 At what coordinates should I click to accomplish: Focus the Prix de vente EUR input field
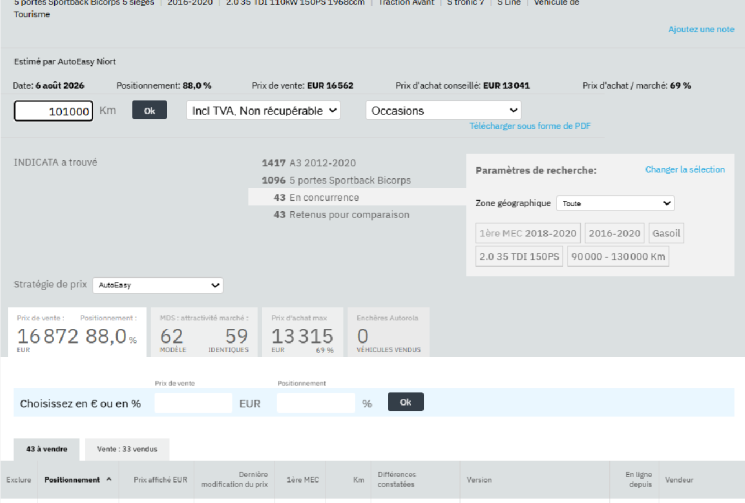193,403
